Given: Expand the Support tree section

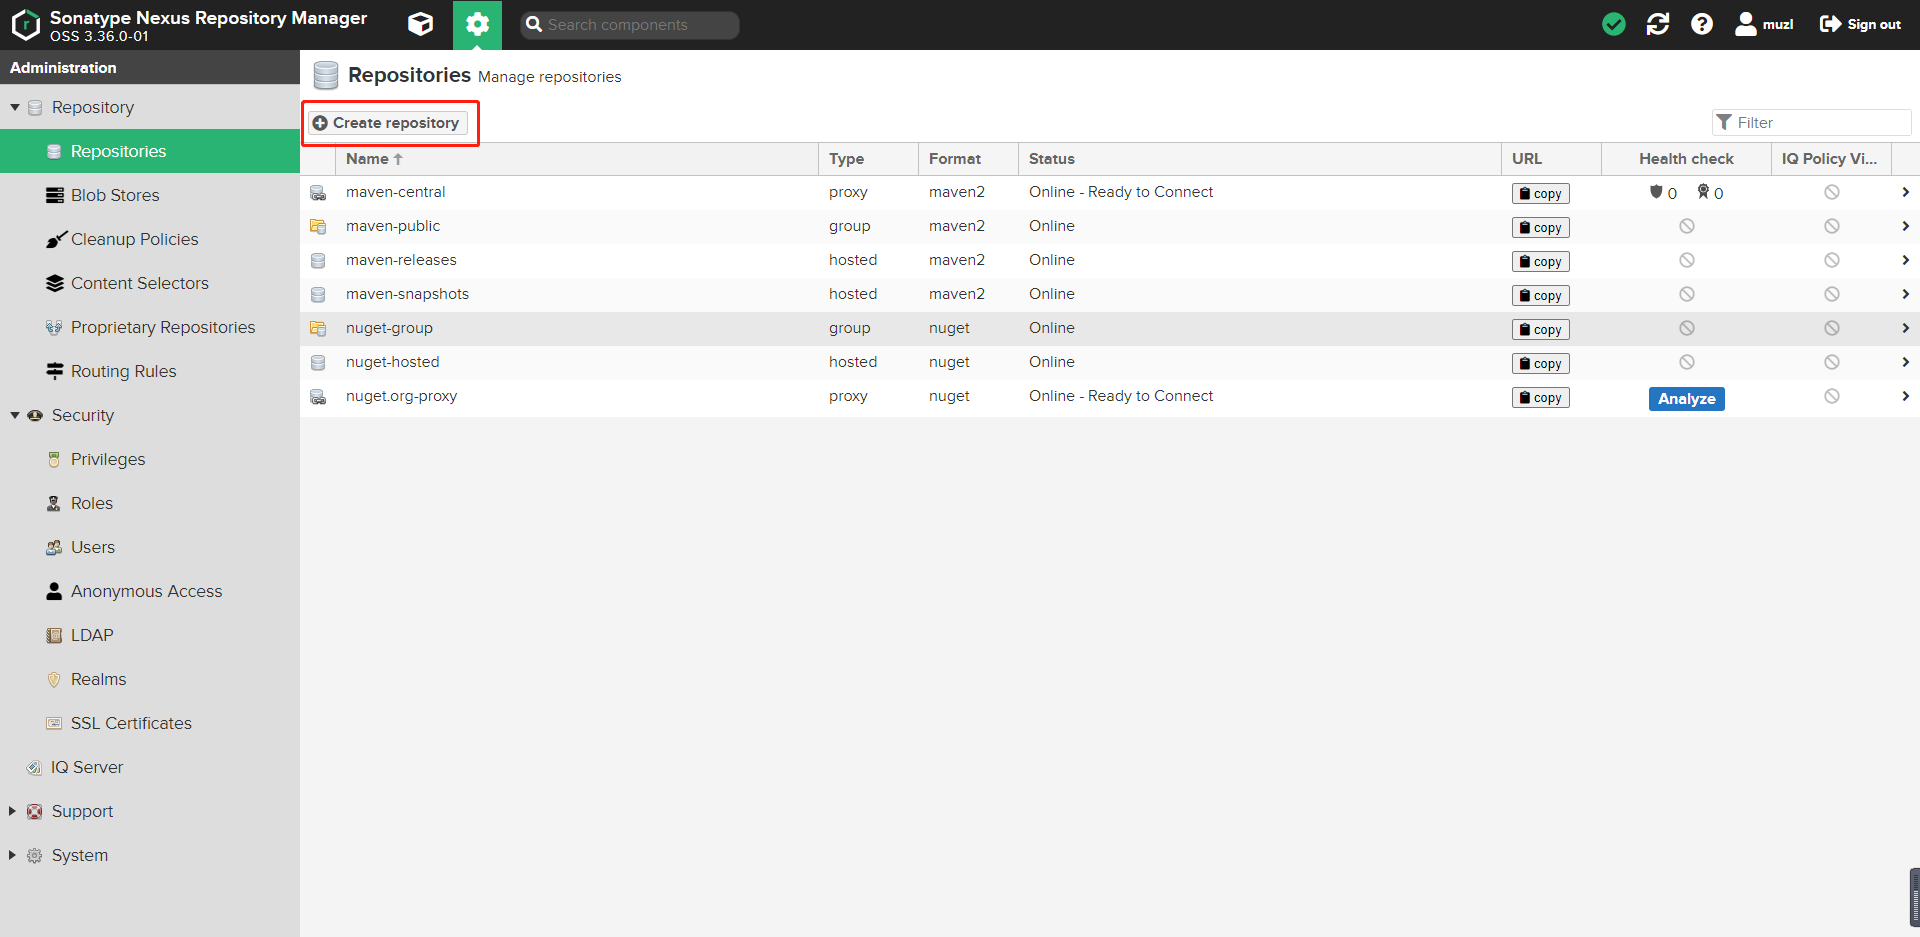Looking at the screenshot, I should coord(12,811).
